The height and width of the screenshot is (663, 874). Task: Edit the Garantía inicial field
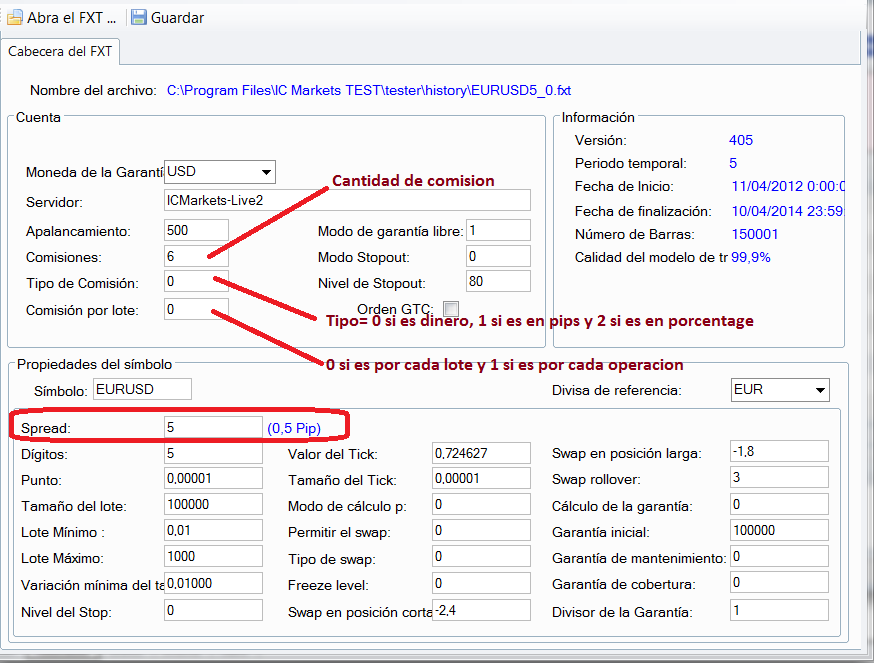[x=778, y=531]
